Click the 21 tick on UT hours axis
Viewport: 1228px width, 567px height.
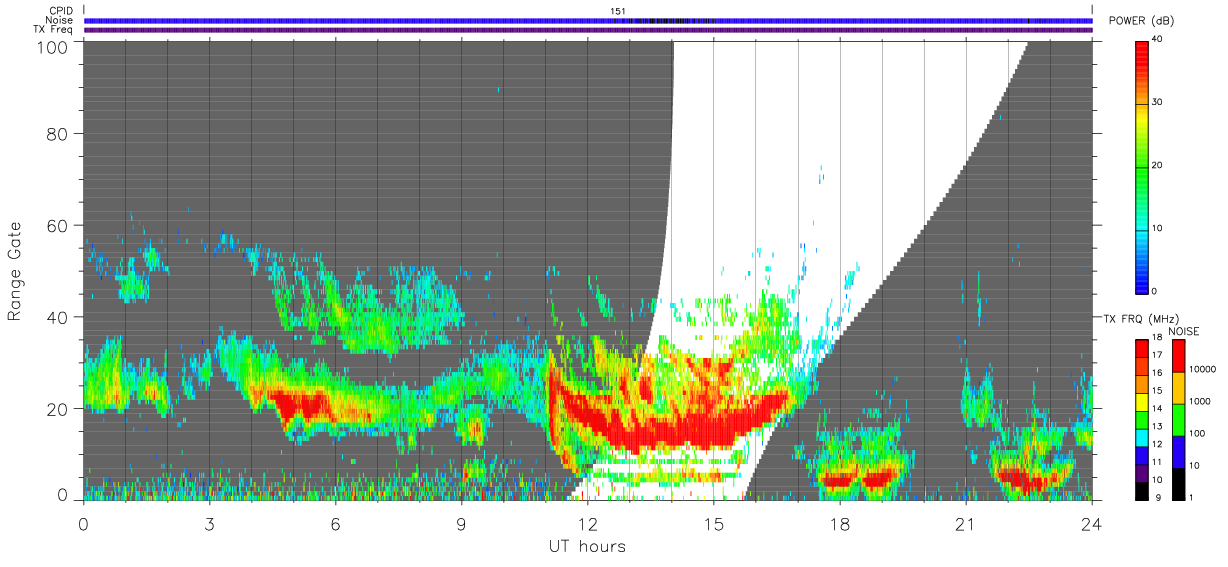point(965,524)
